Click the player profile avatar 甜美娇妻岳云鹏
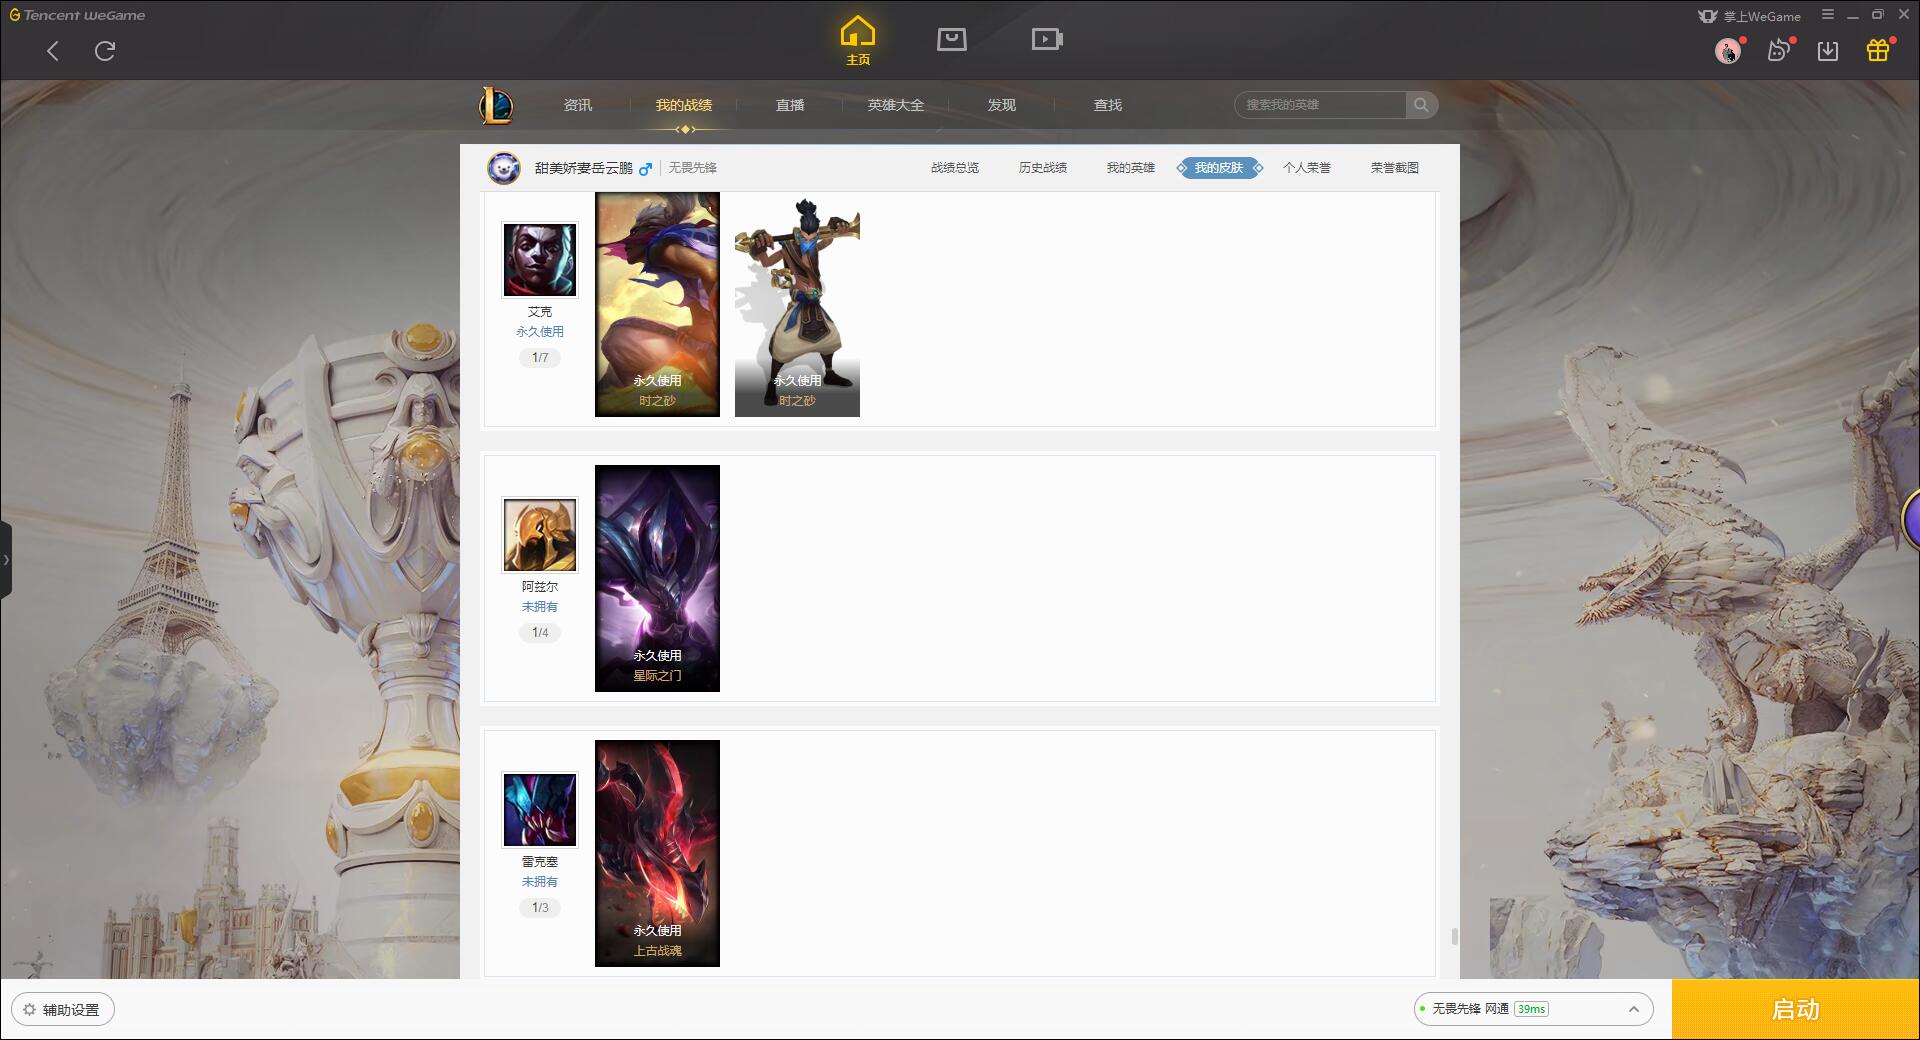Image resolution: width=1920 pixels, height=1040 pixels. click(504, 168)
